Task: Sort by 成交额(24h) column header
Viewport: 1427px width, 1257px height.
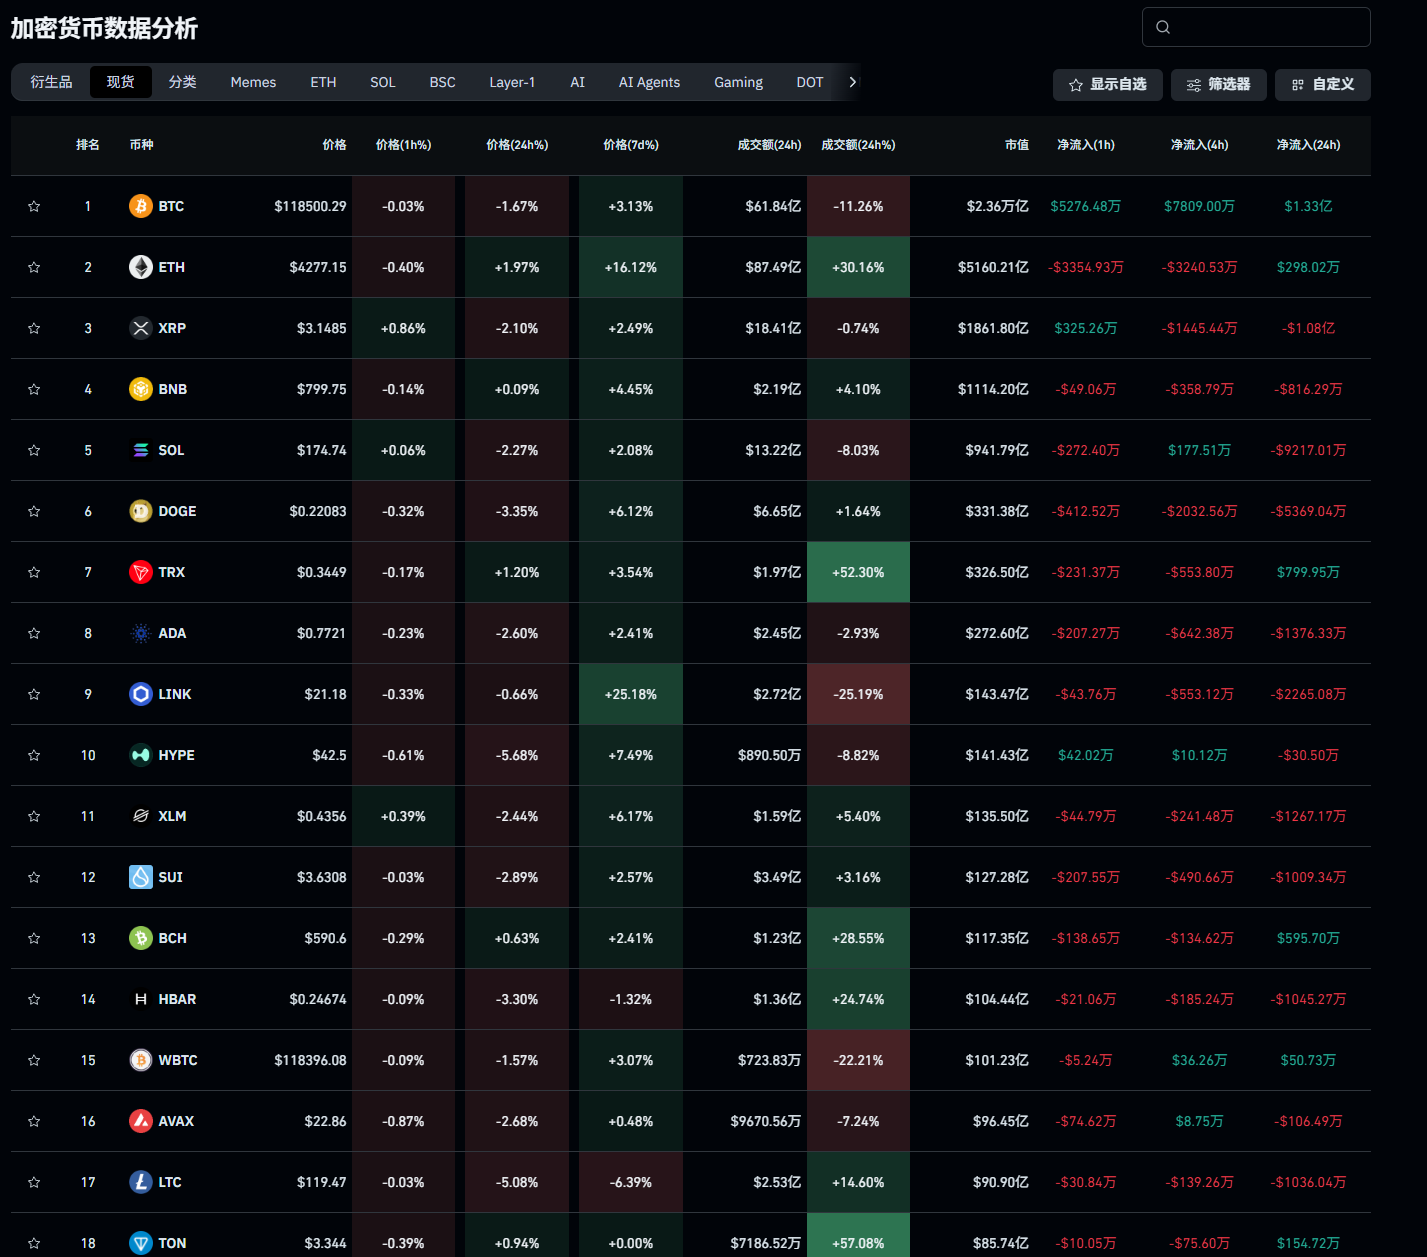Action: coord(769,145)
